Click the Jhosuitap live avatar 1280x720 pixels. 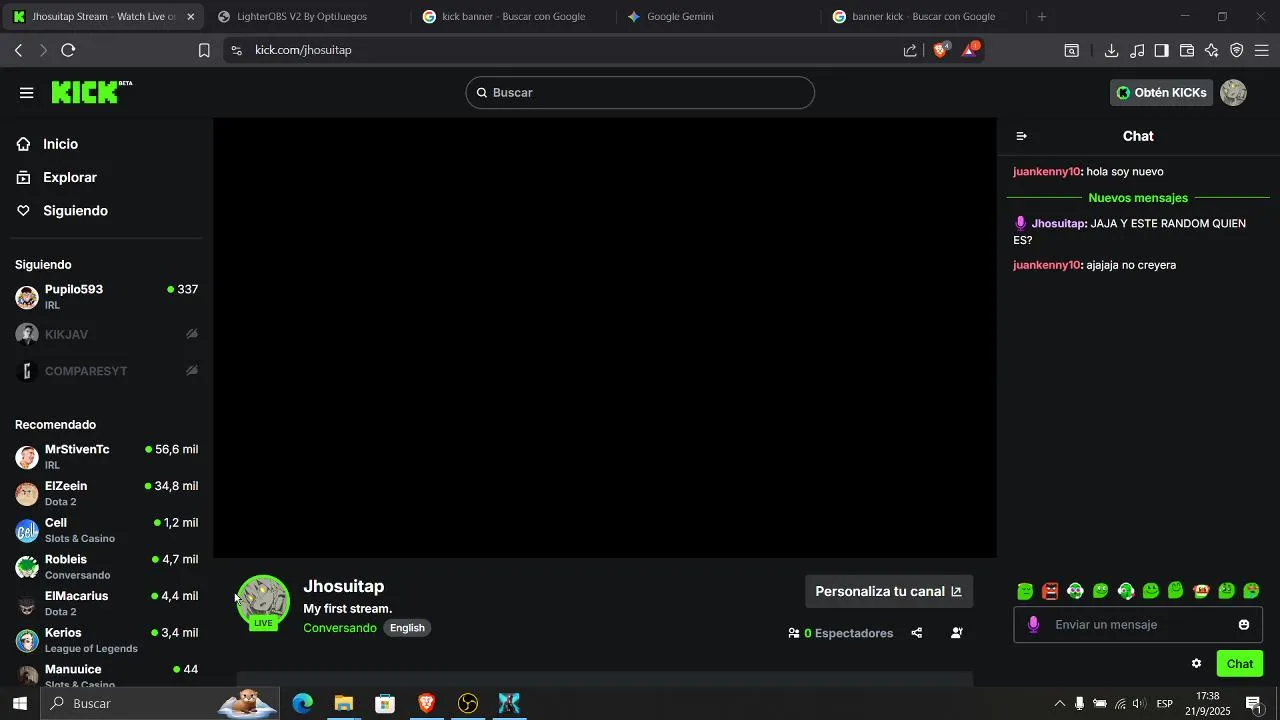263,603
